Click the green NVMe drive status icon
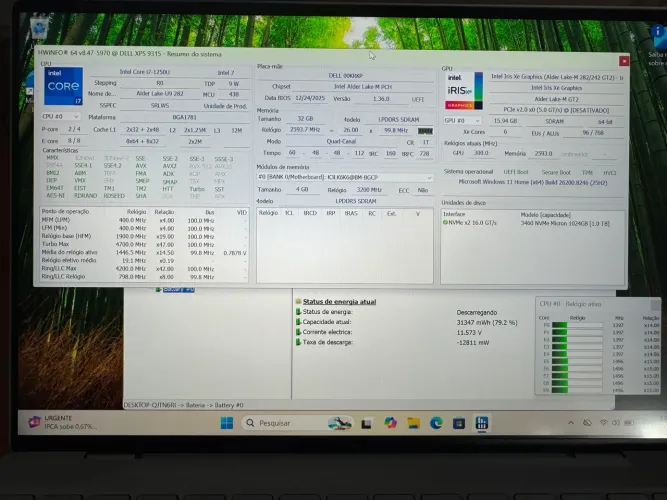Image resolution: width=667 pixels, height=500 pixels. (x=445, y=223)
